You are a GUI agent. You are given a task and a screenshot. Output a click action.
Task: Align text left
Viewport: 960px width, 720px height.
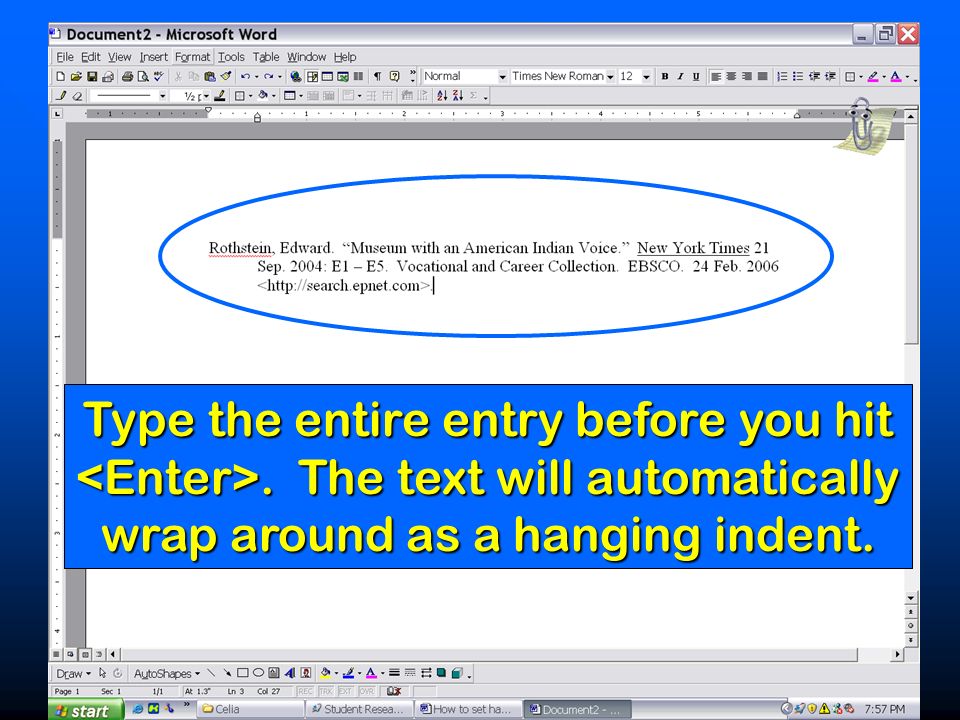(x=715, y=77)
